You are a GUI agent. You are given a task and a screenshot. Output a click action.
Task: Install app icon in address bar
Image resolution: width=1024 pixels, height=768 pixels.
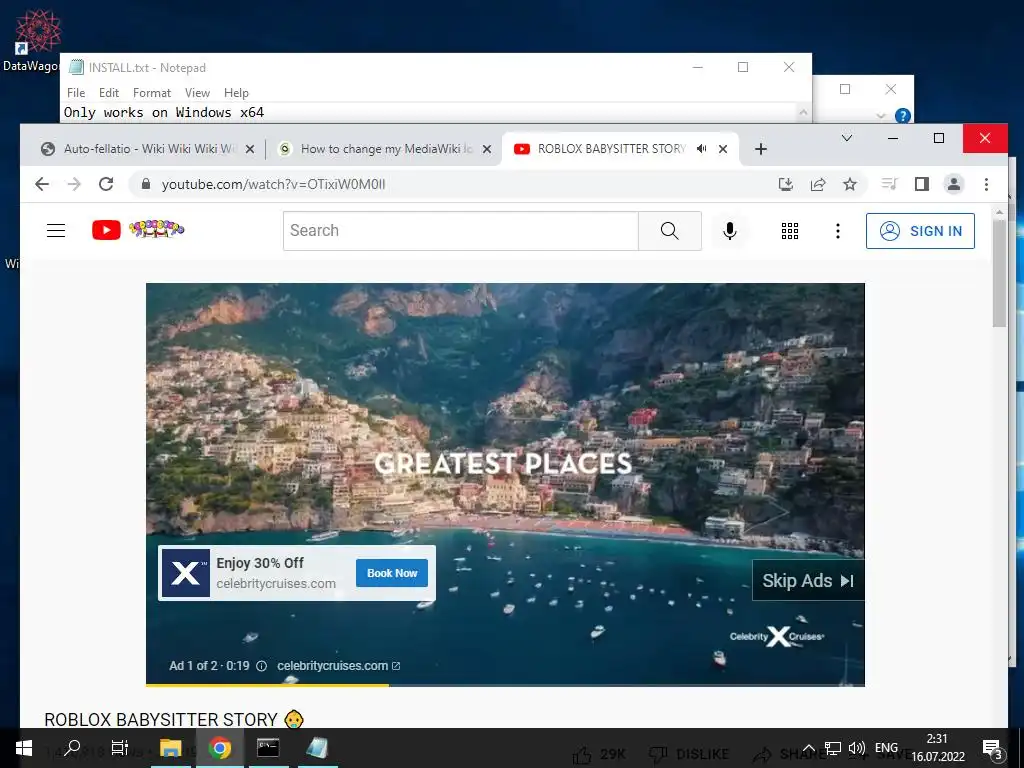coord(786,184)
